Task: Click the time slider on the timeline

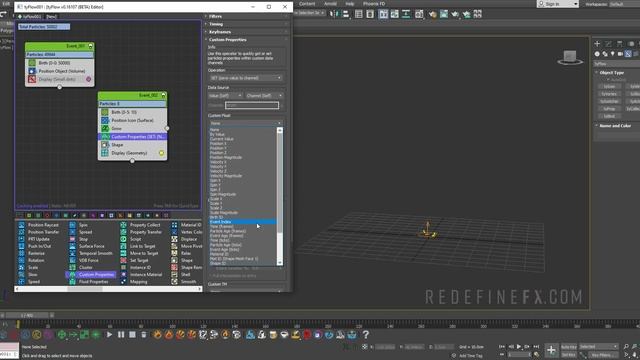Action: pyautogui.click(x=27, y=315)
